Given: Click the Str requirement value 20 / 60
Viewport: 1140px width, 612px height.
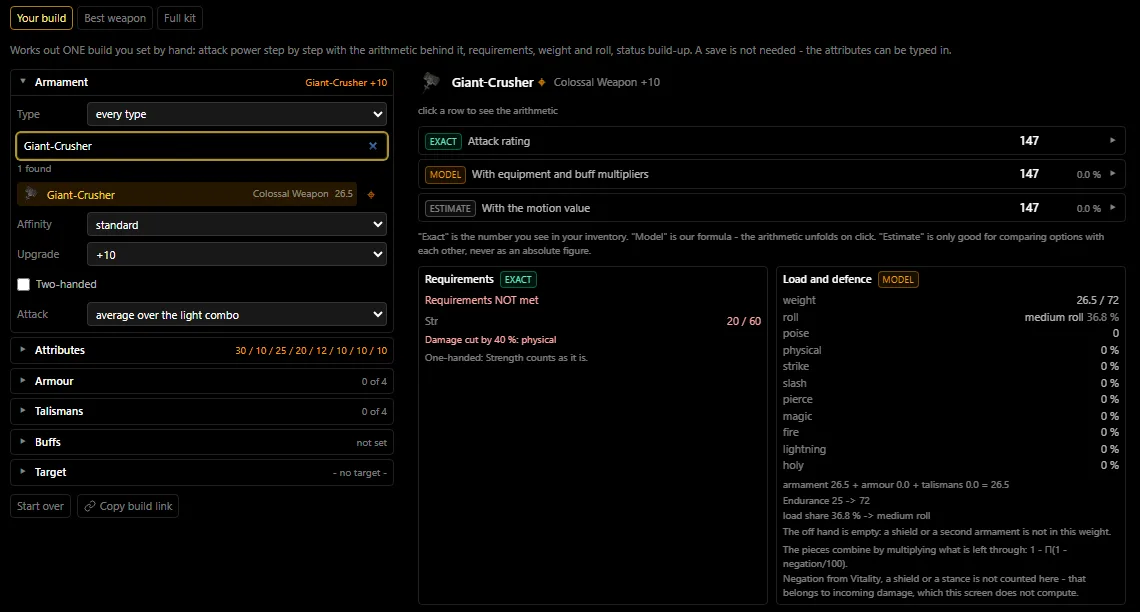Looking at the screenshot, I should coord(744,321).
